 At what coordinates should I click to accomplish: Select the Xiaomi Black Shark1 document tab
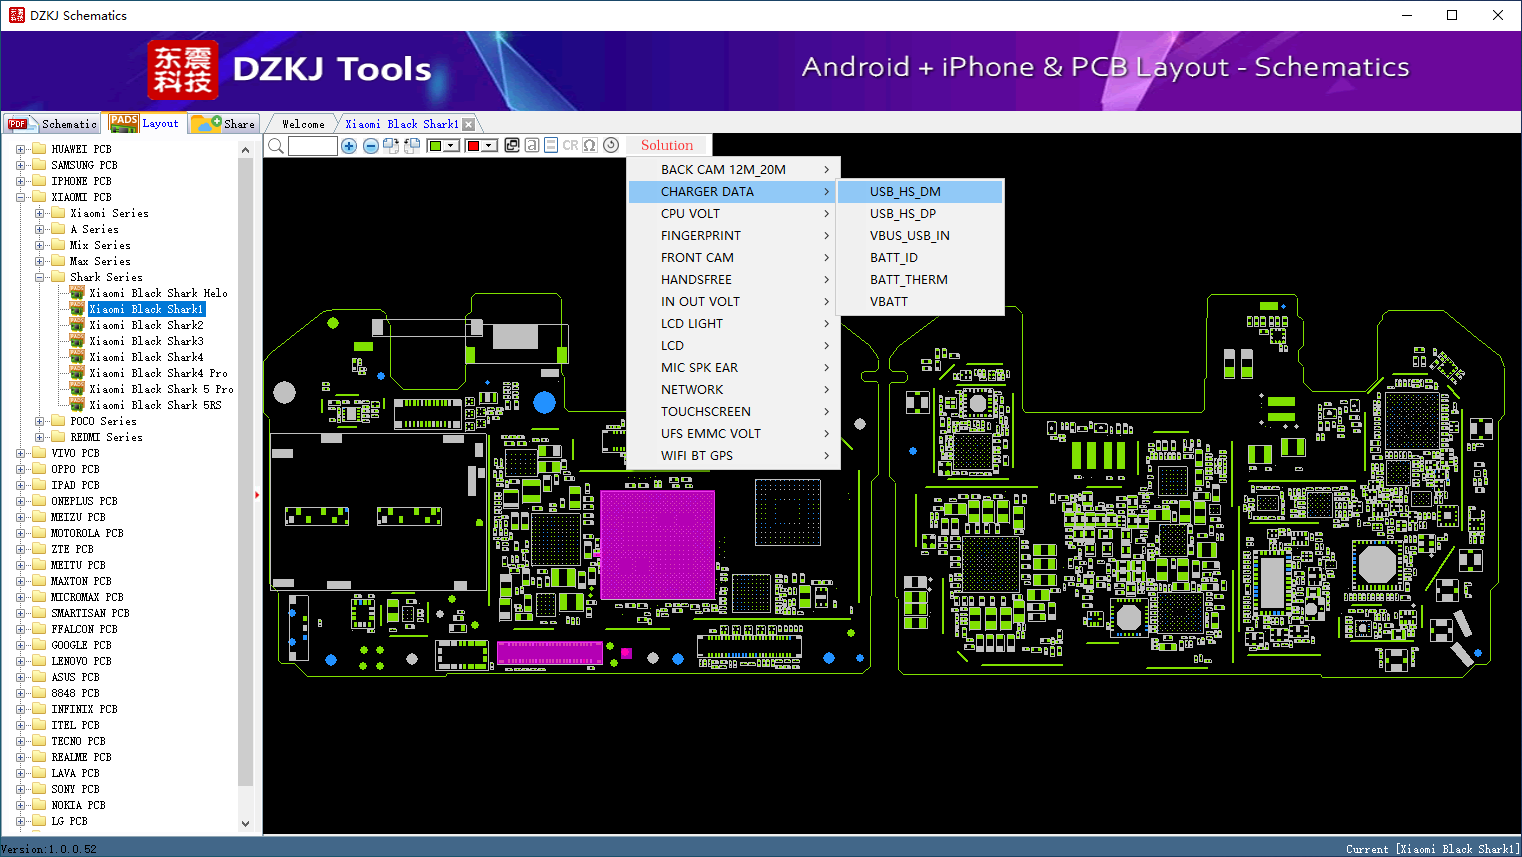click(402, 124)
